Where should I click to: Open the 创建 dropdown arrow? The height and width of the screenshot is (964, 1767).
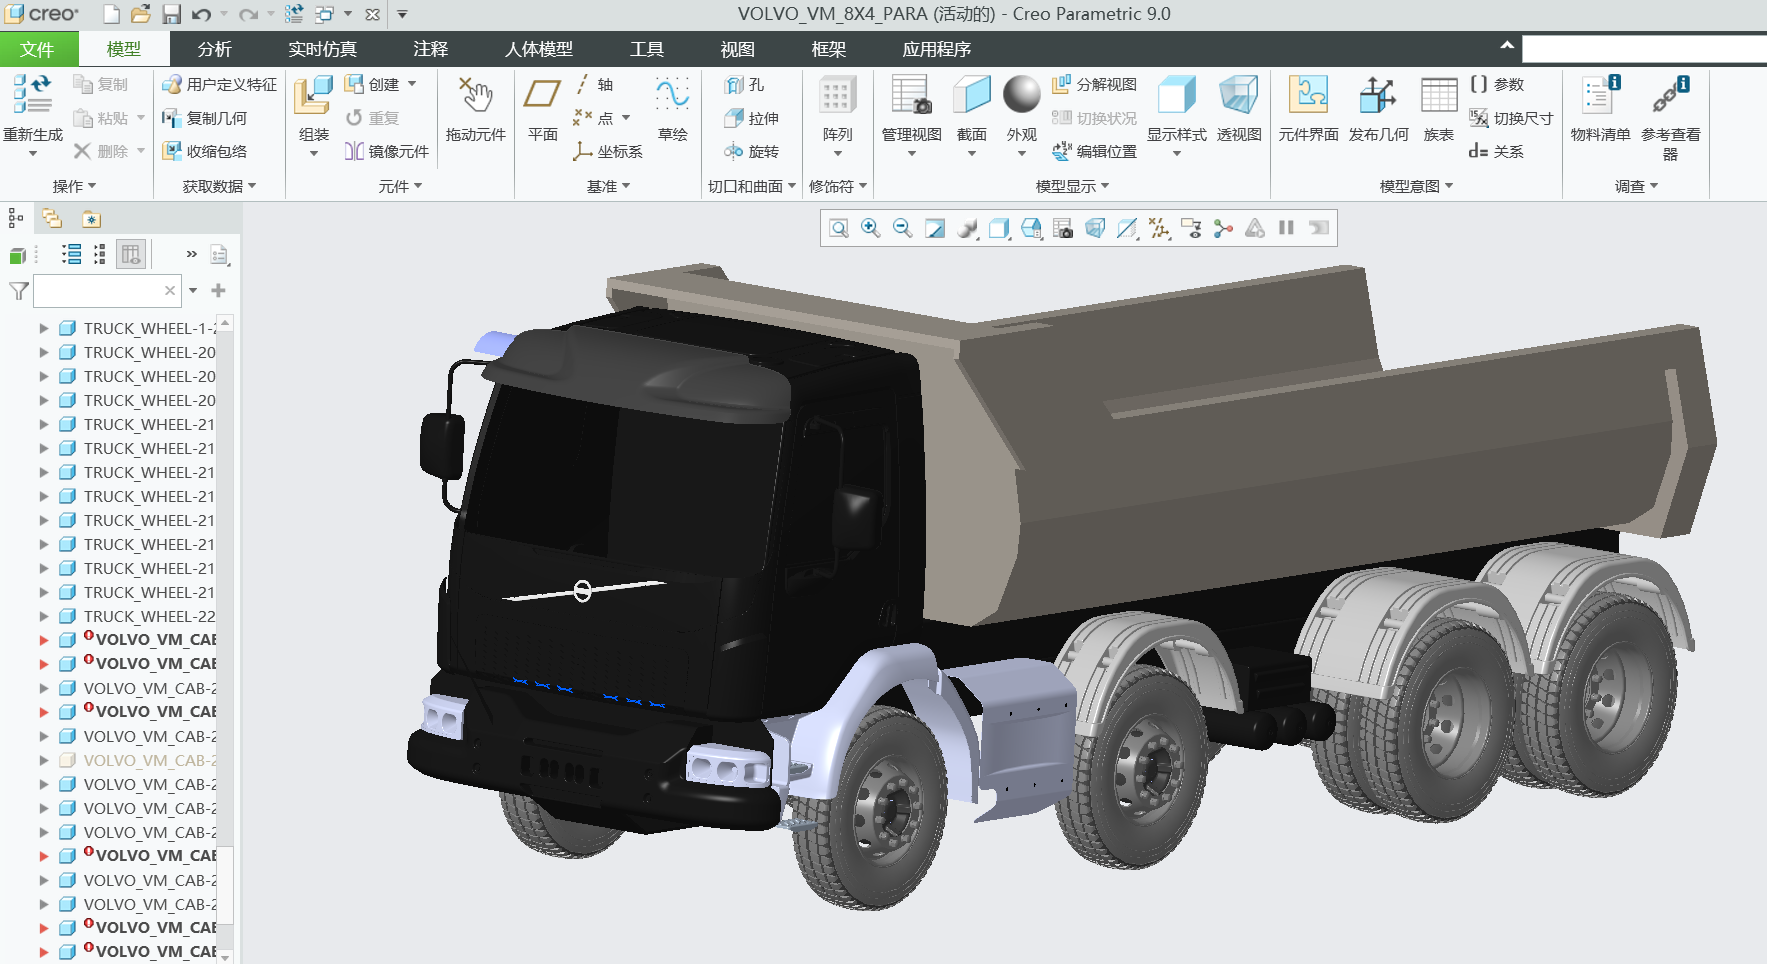point(412,85)
